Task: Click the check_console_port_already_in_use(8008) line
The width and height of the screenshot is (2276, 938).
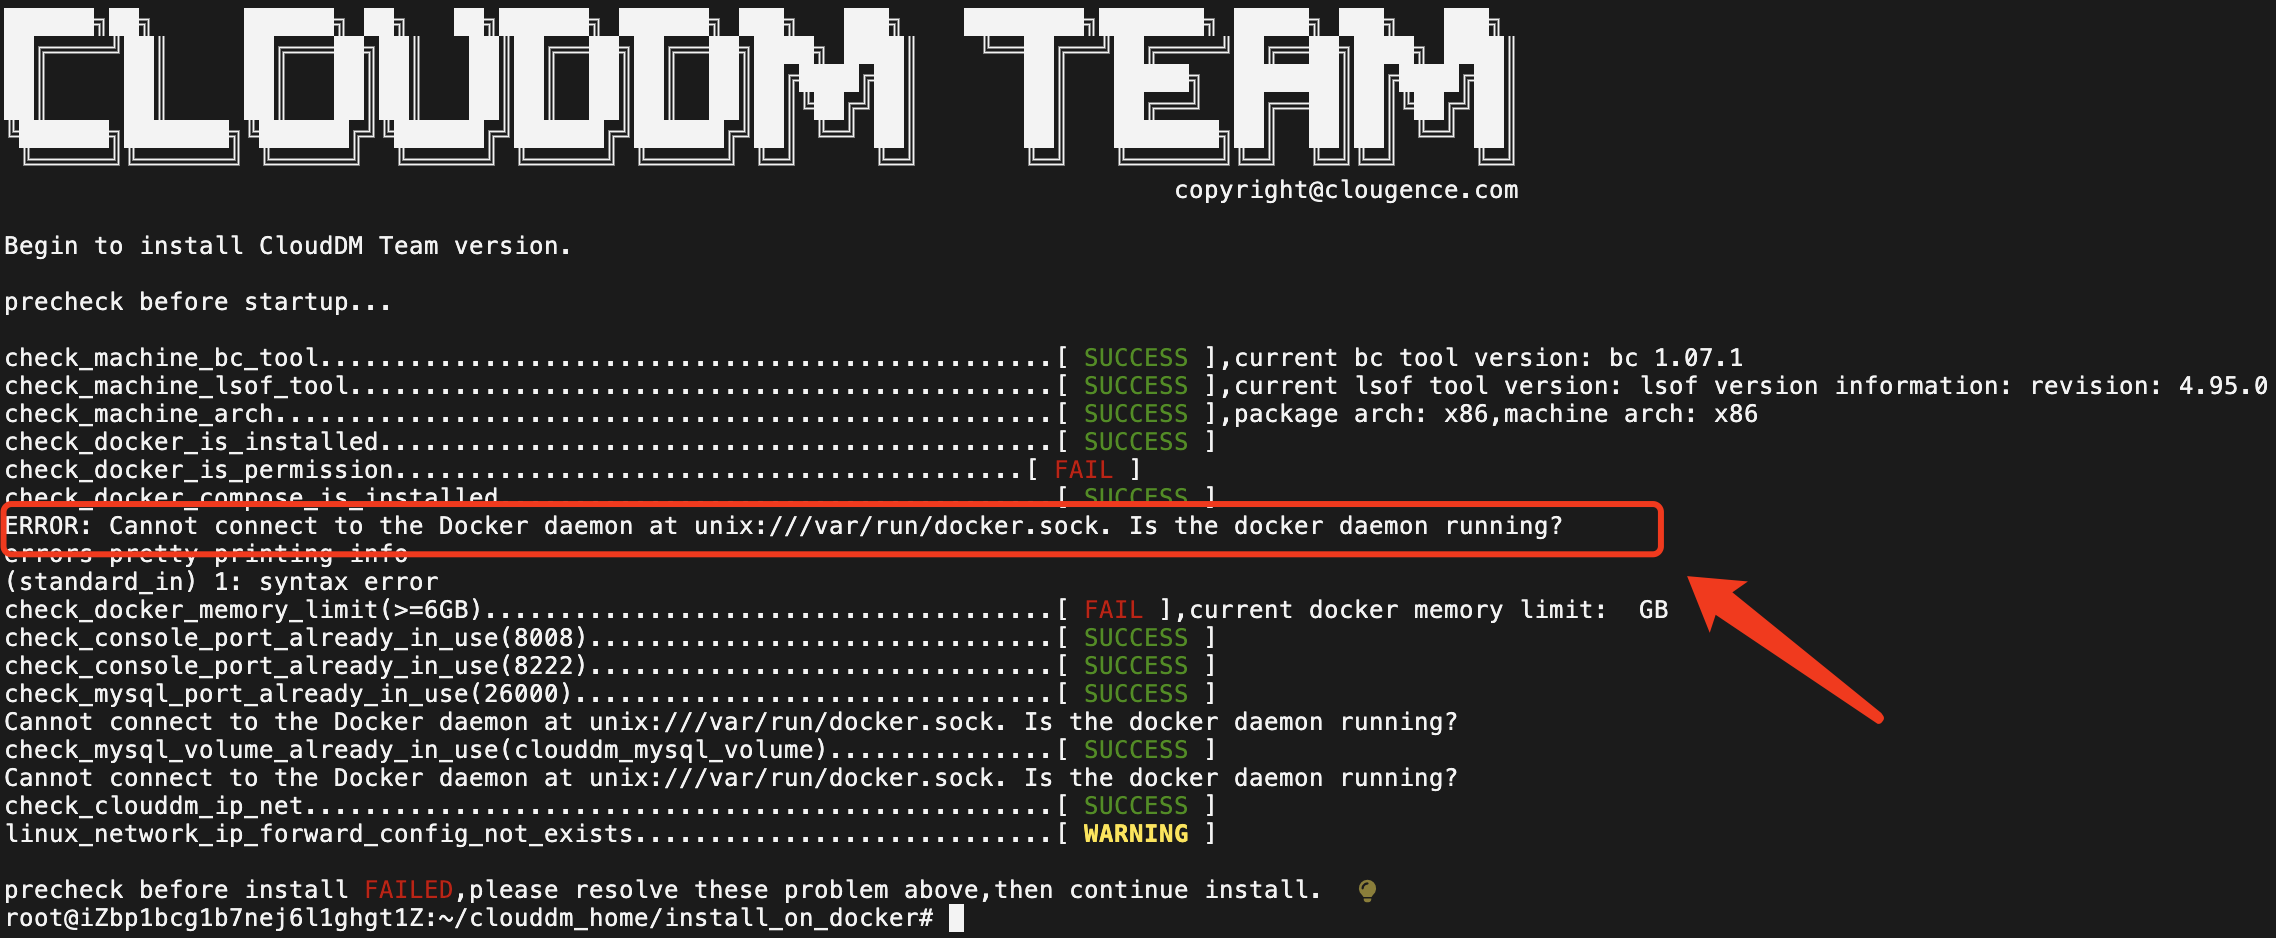Action: [x=610, y=637]
